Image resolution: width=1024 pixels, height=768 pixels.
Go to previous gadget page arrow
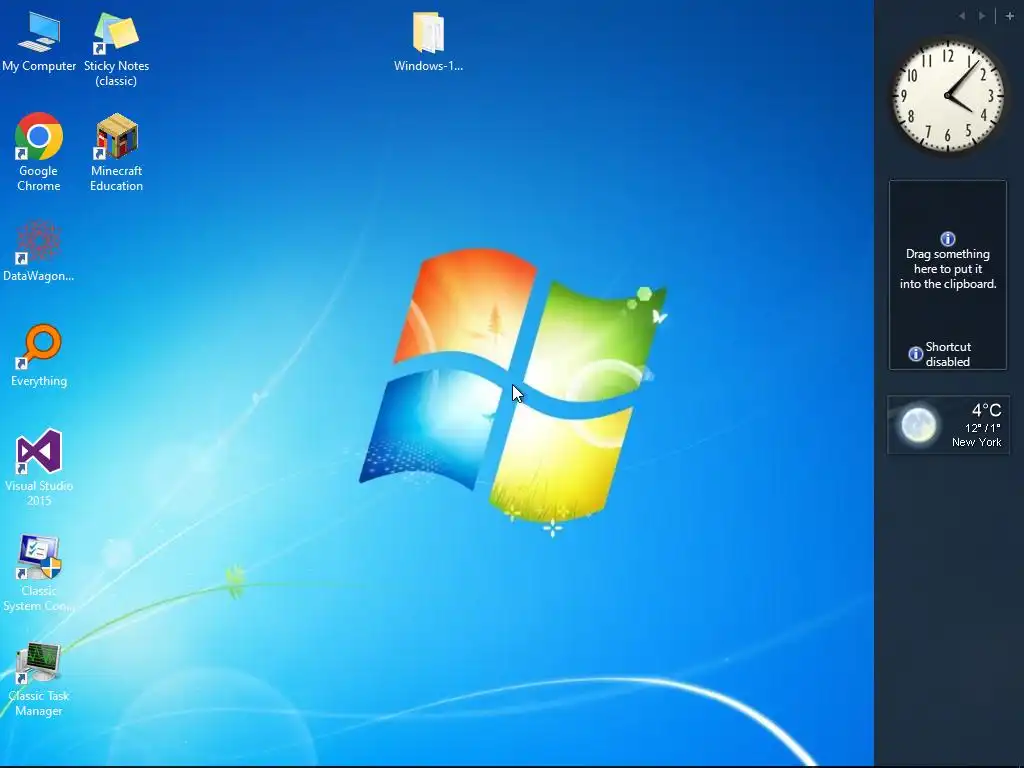pos(962,16)
